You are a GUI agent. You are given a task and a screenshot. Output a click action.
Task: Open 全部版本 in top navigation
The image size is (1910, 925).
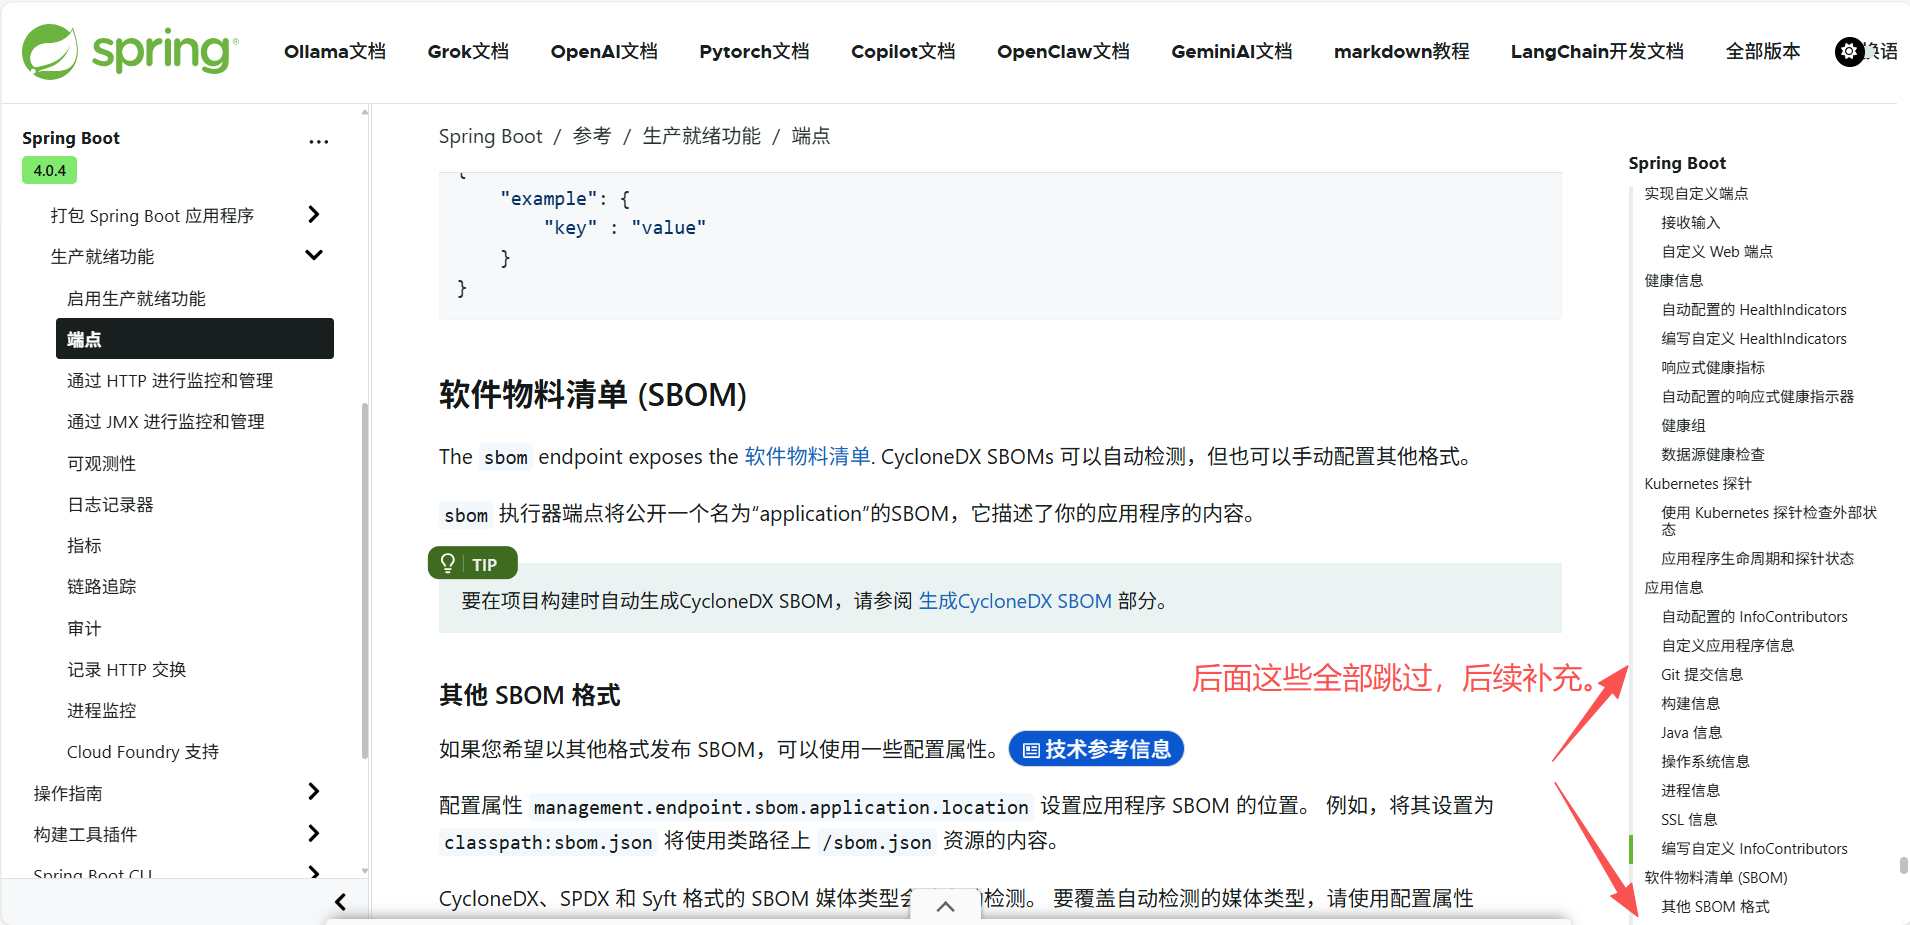(x=1763, y=52)
